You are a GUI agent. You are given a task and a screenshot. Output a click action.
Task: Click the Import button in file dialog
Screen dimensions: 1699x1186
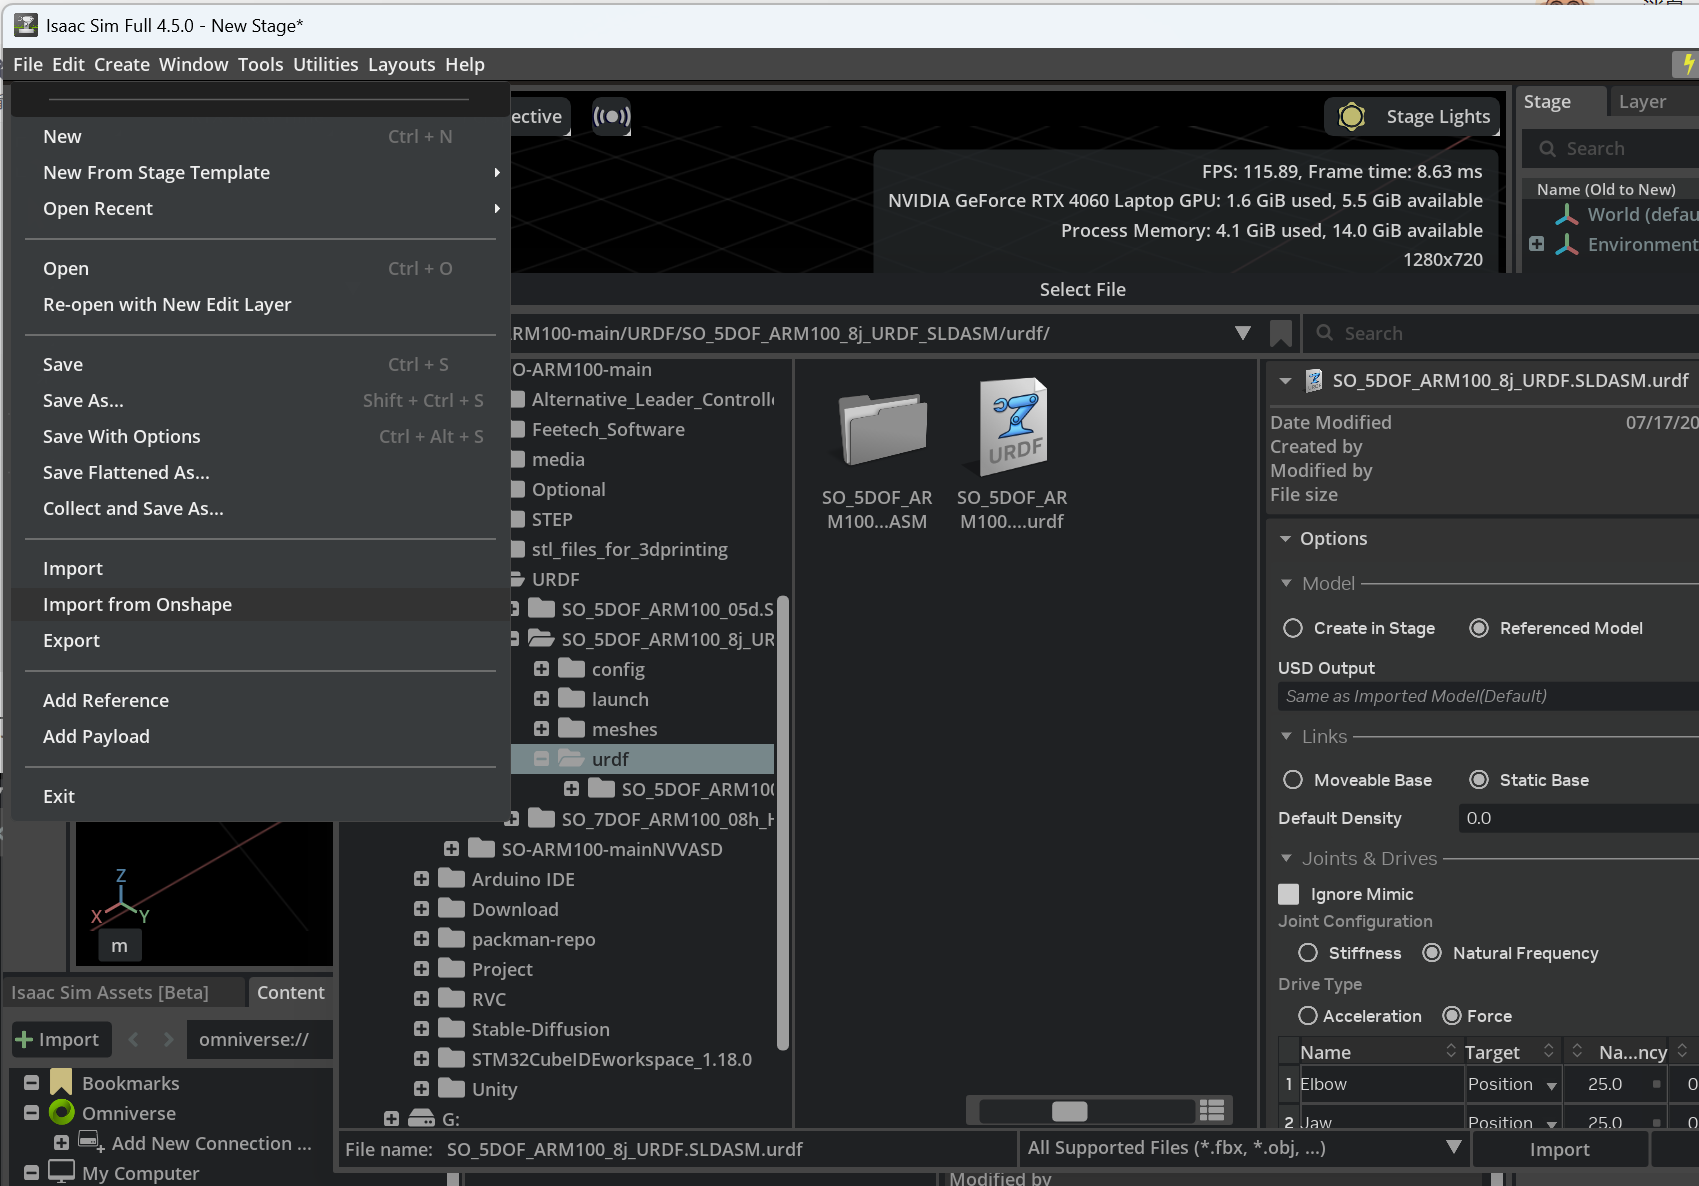coord(1559,1149)
